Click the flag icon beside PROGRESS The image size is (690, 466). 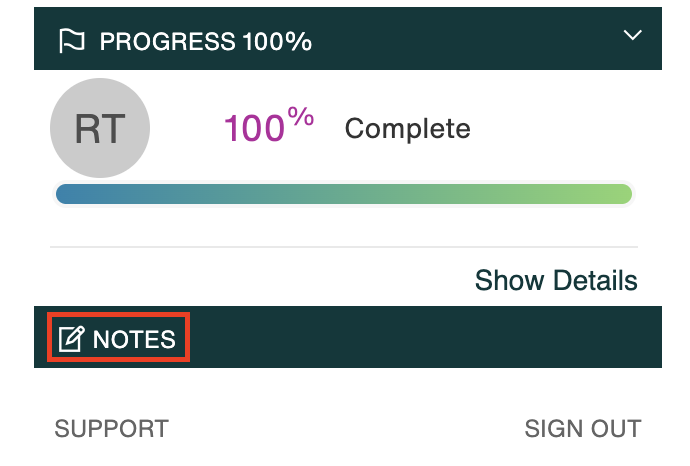(x=71, y=41)
